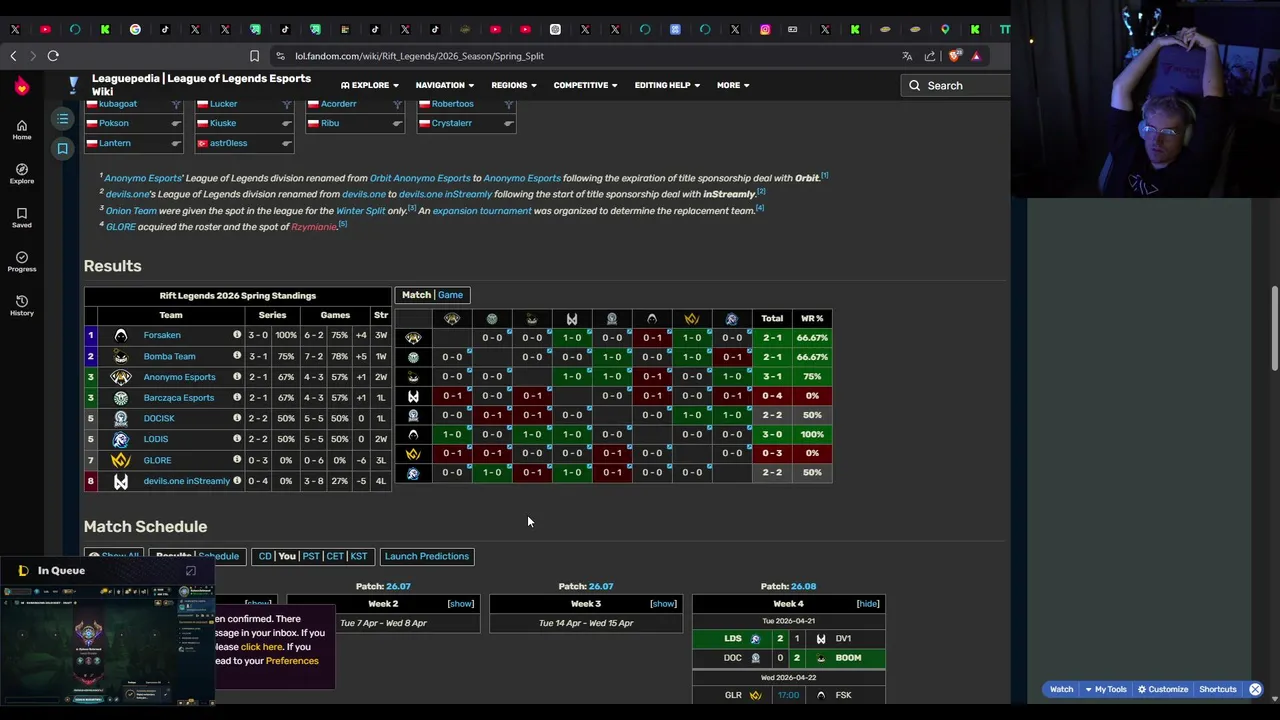Image resolution: width=1280 pixels, height=720 pixels.
Task: Open the Fandom Home sidebar icon
Action: [x=21, y=130]
